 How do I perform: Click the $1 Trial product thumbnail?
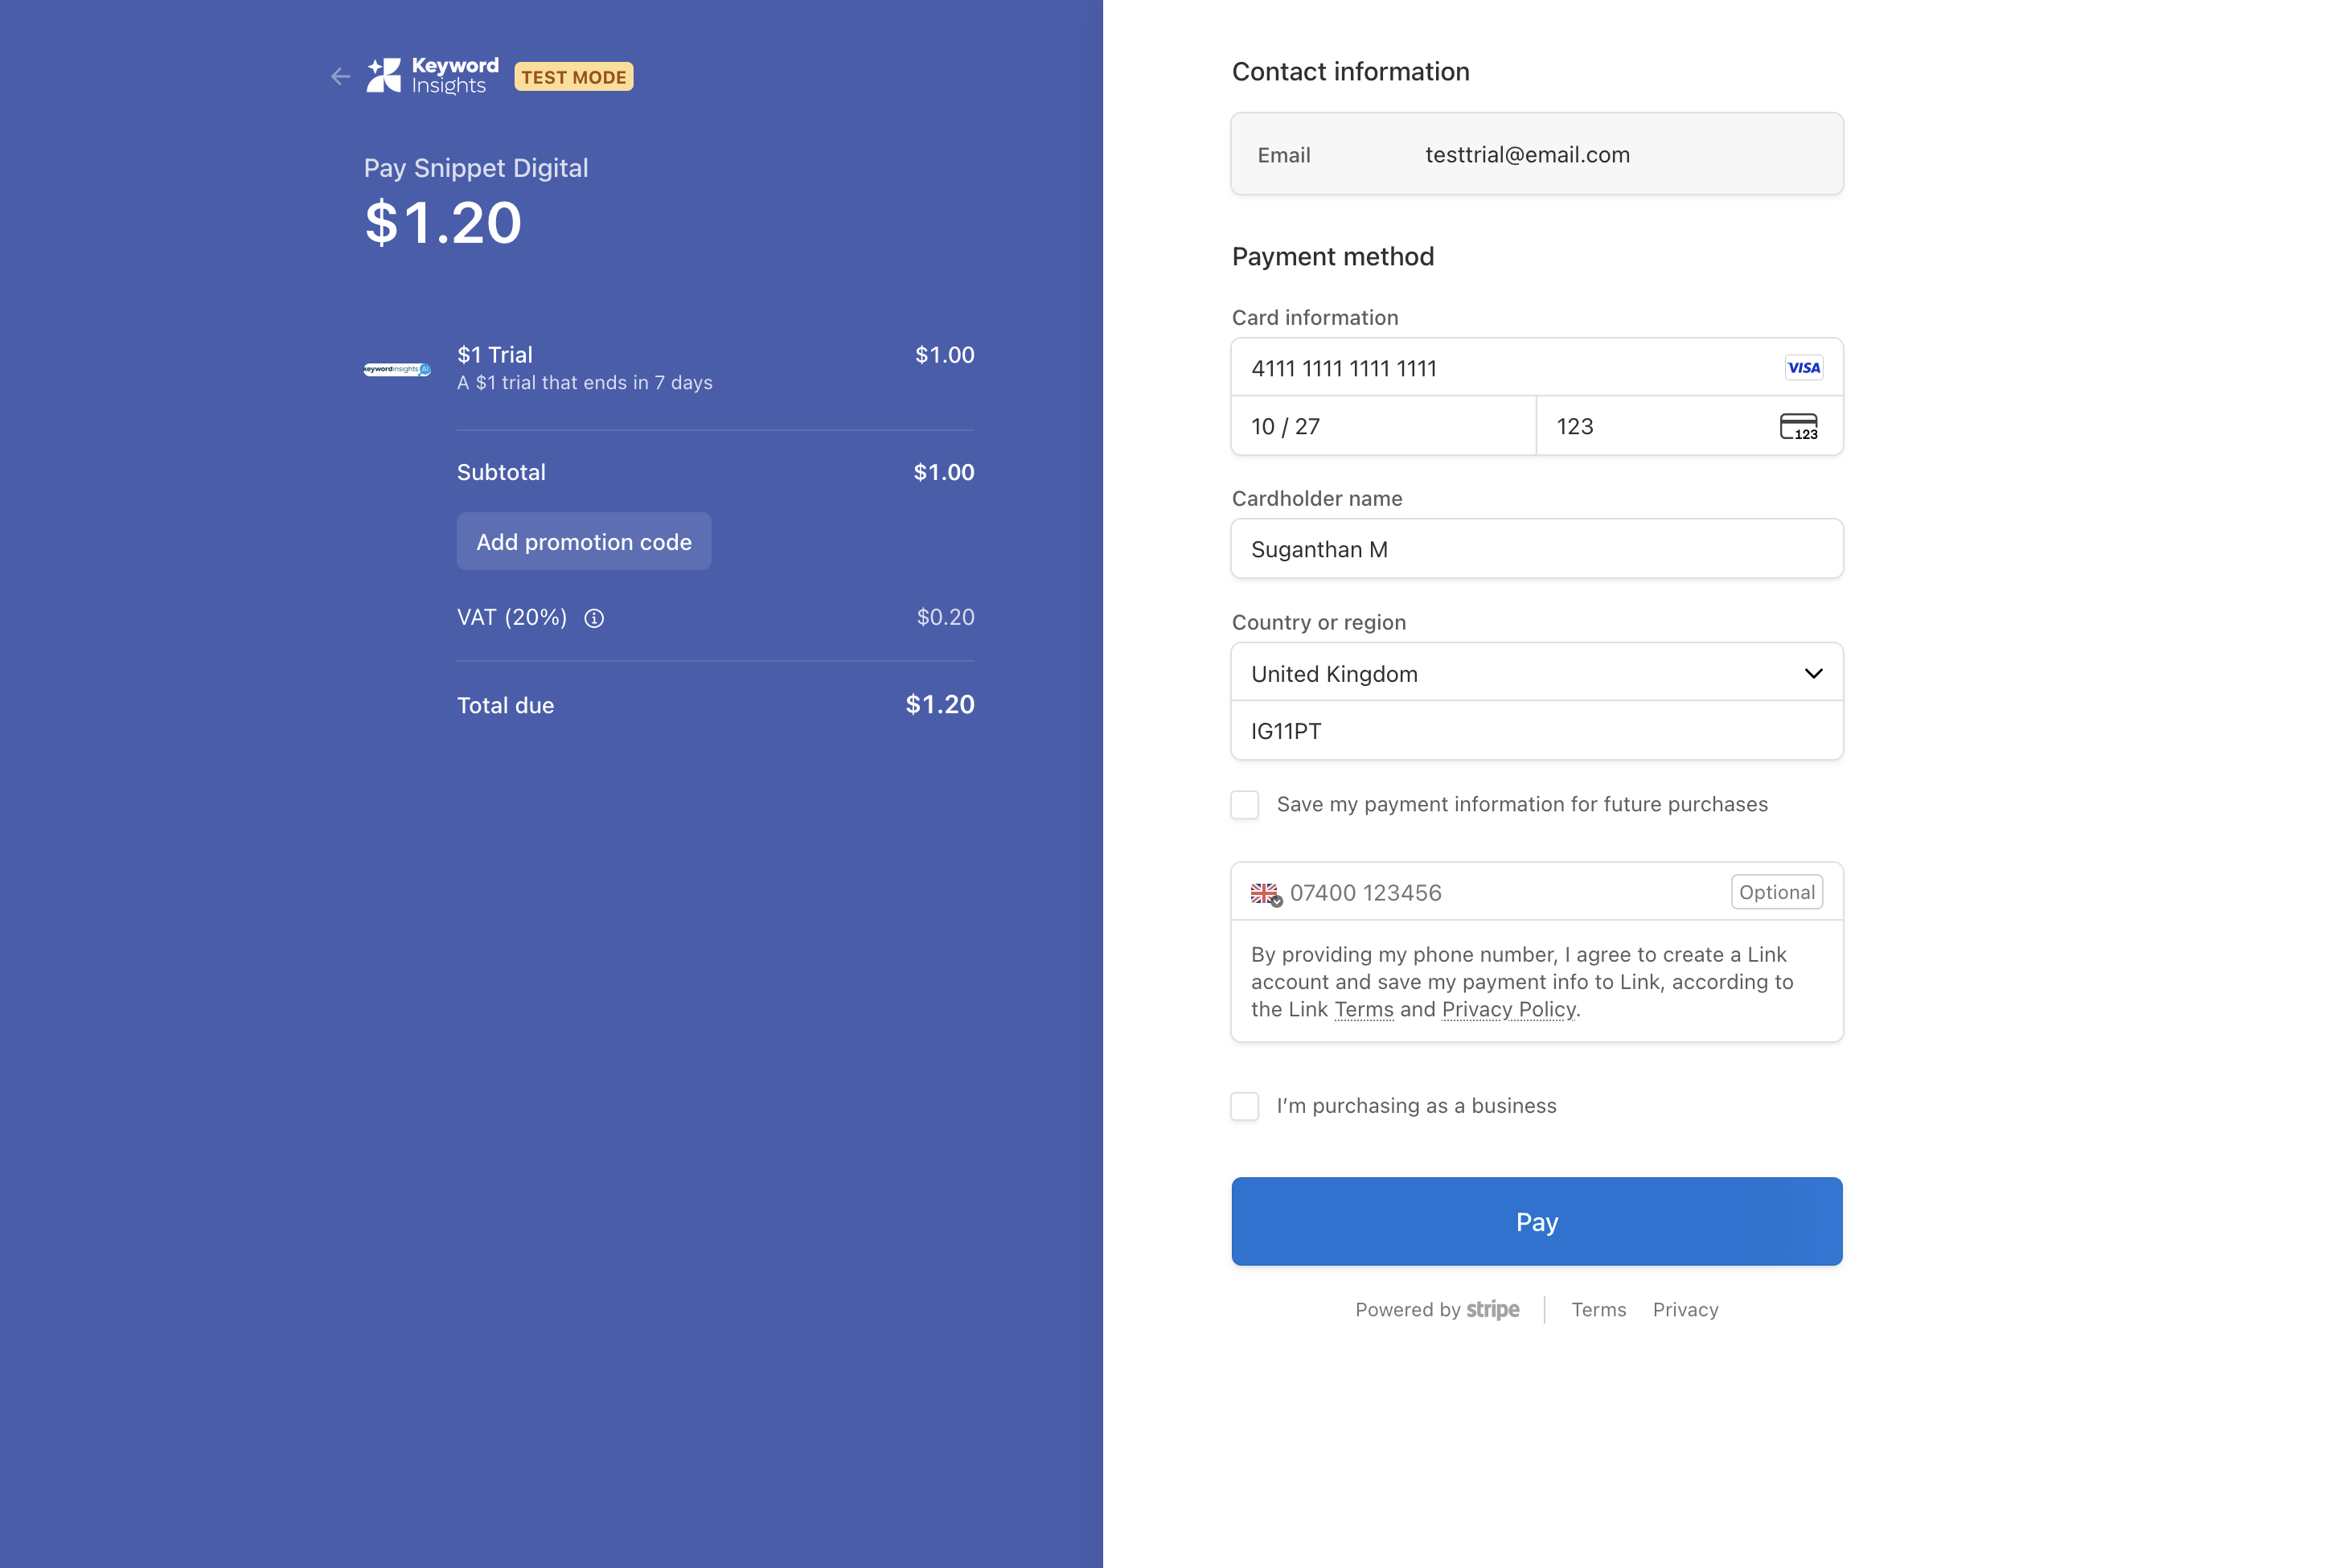(397, 369)
